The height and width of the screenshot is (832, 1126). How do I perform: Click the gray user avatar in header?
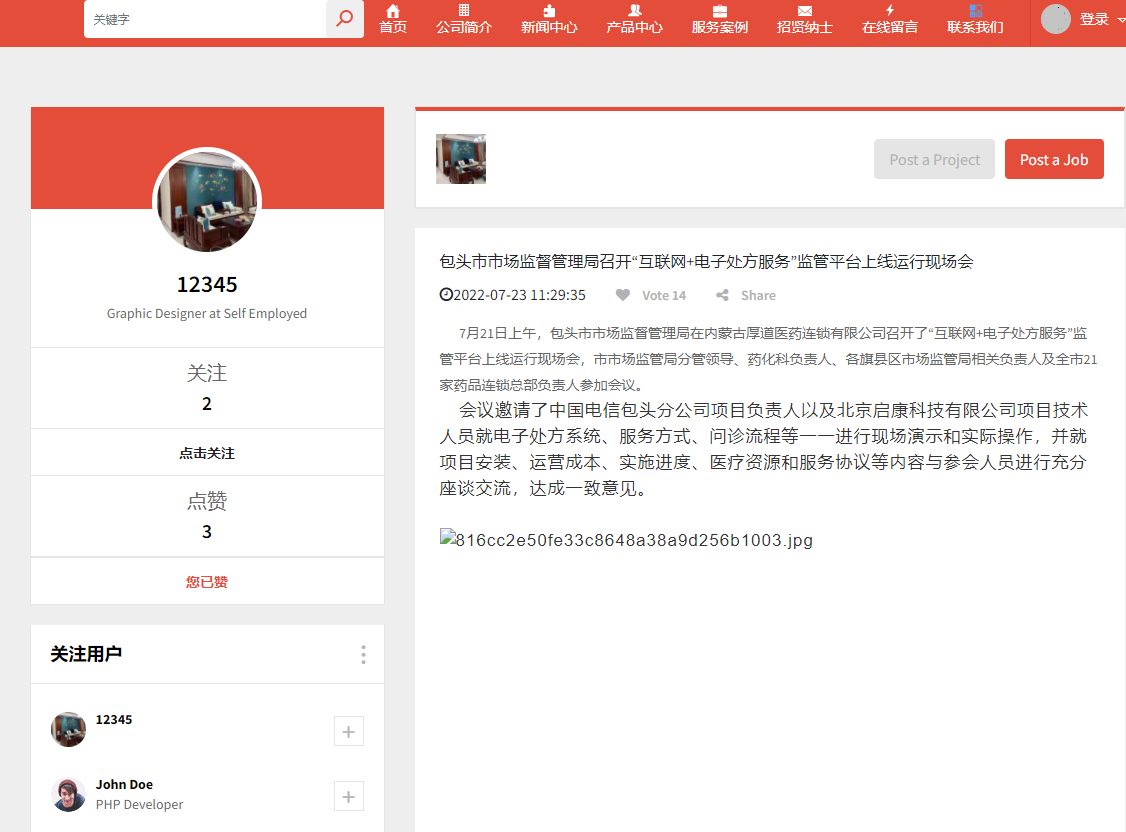point(1056,19)
